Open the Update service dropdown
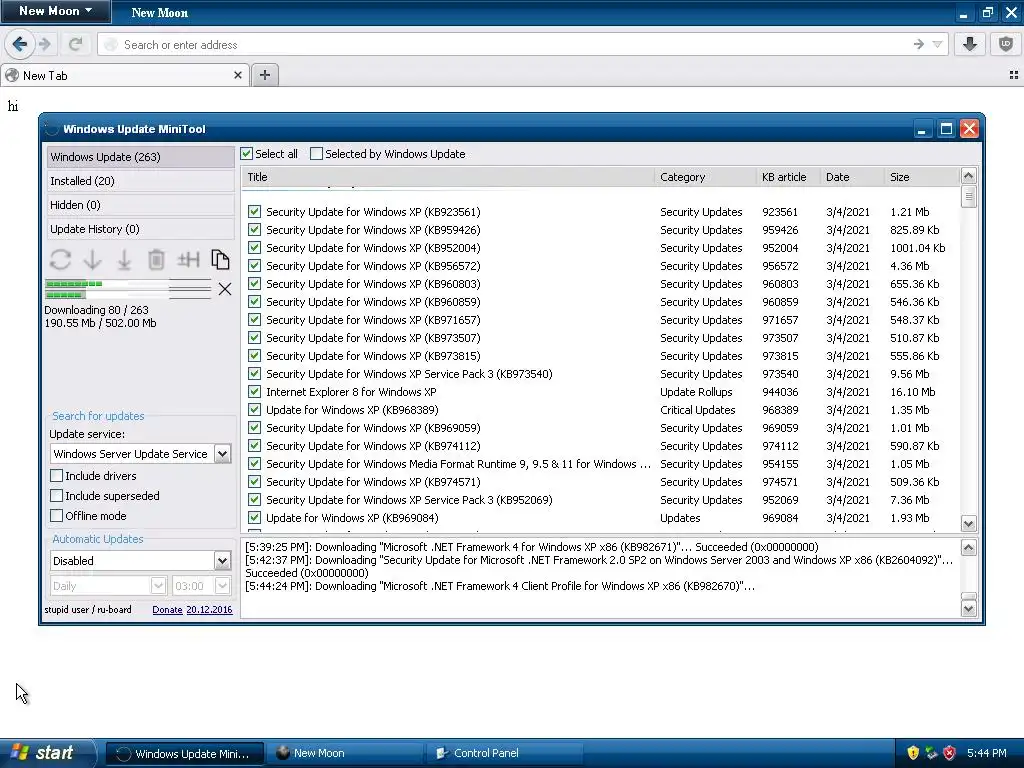The image size is (1024, 768). pos(222,454)
